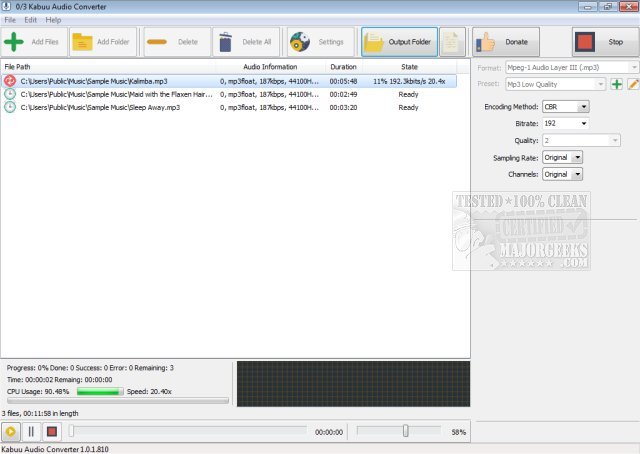Viewport: 640px width, 454px height.
Task: Open the Preset dropdown Mp3 Low Quality
Action: pos(555,85)
